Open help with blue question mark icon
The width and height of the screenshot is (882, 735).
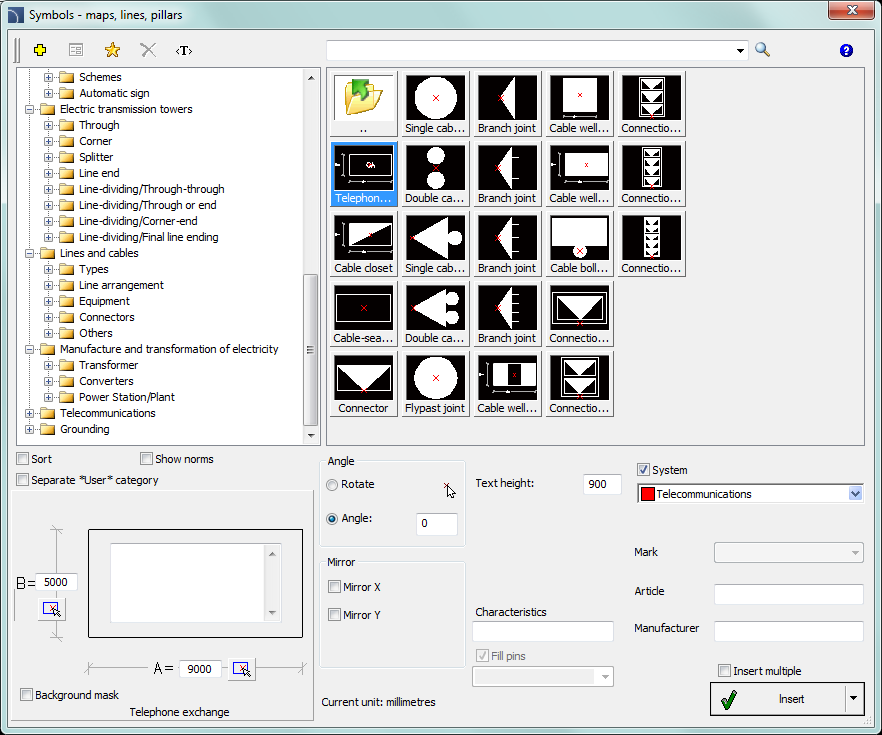tap(846, 51)
